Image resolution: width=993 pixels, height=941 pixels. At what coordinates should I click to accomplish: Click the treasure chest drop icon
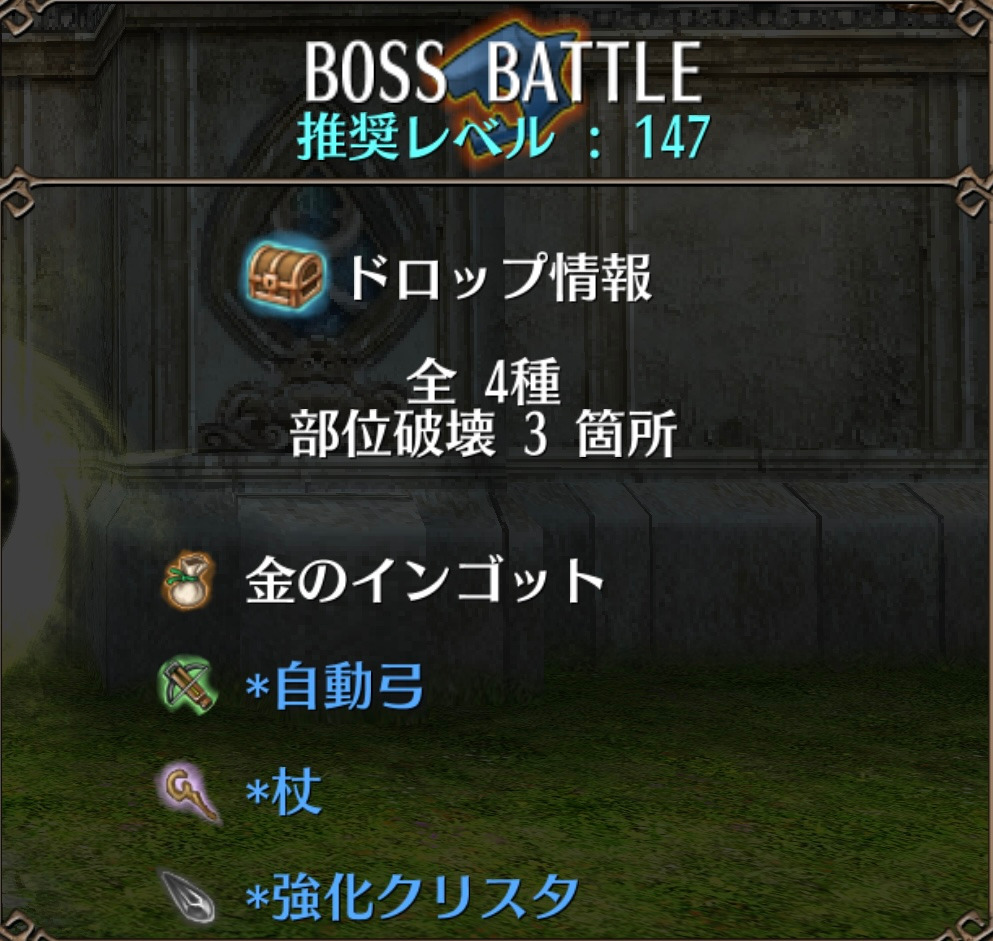point(286,276)
